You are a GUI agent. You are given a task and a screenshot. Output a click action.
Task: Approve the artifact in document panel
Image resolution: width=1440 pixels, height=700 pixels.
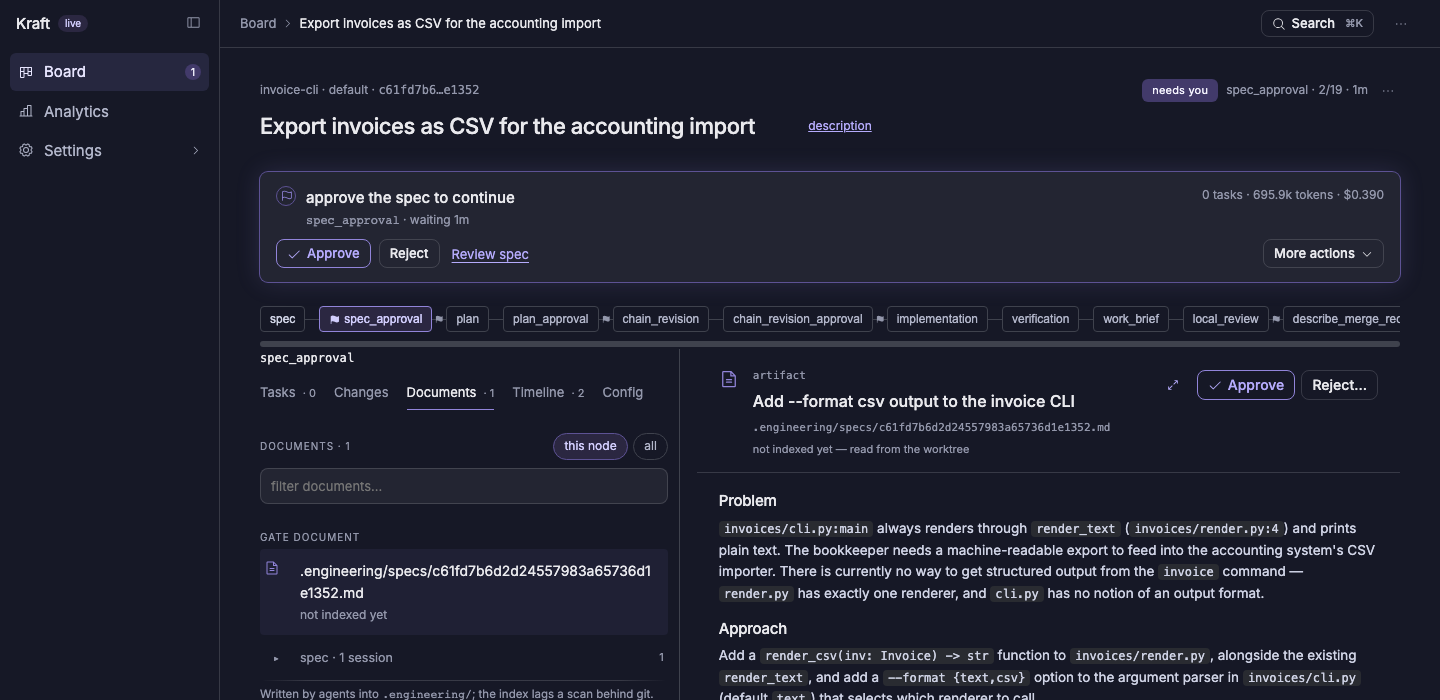[1246, 385]
